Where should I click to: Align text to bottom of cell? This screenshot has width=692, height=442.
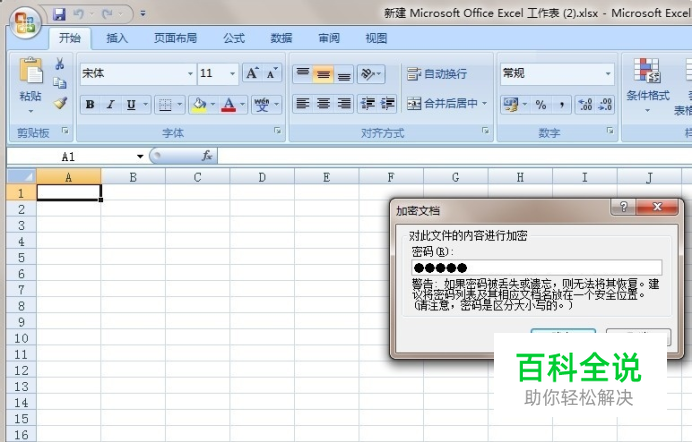(x=344, y=74)
